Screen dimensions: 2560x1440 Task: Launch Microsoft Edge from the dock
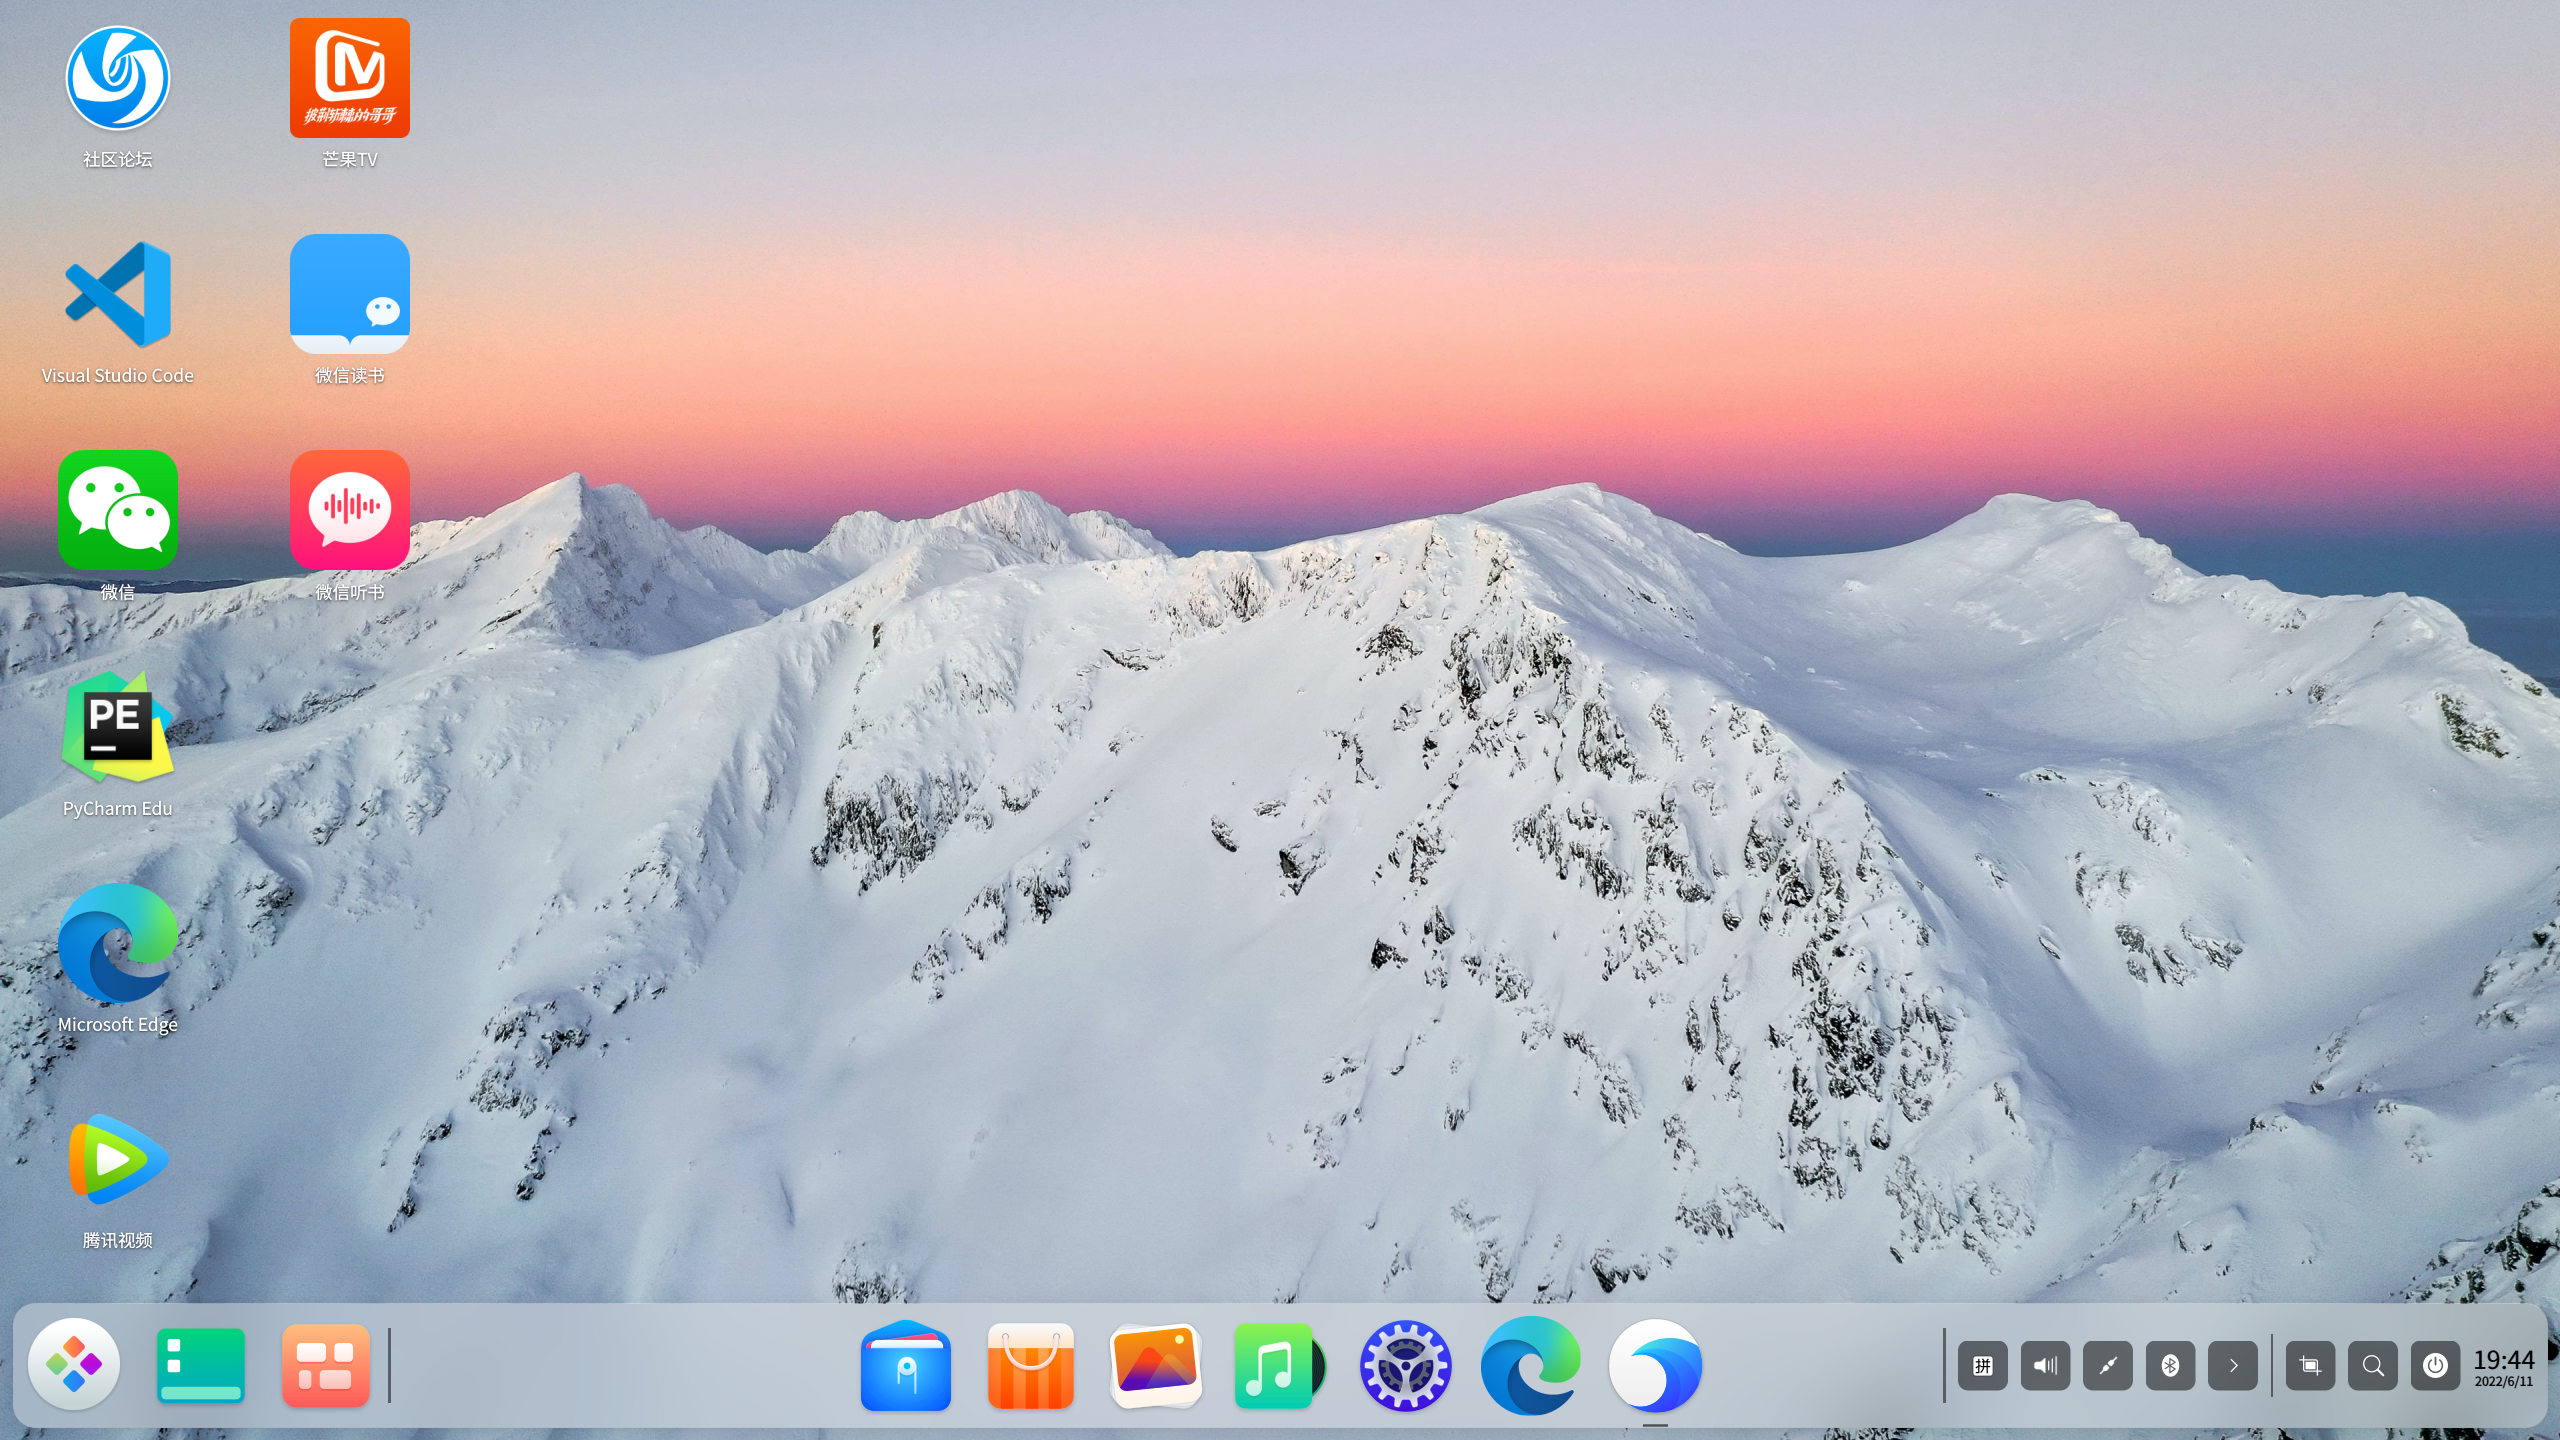[x=1531, y=1365]
